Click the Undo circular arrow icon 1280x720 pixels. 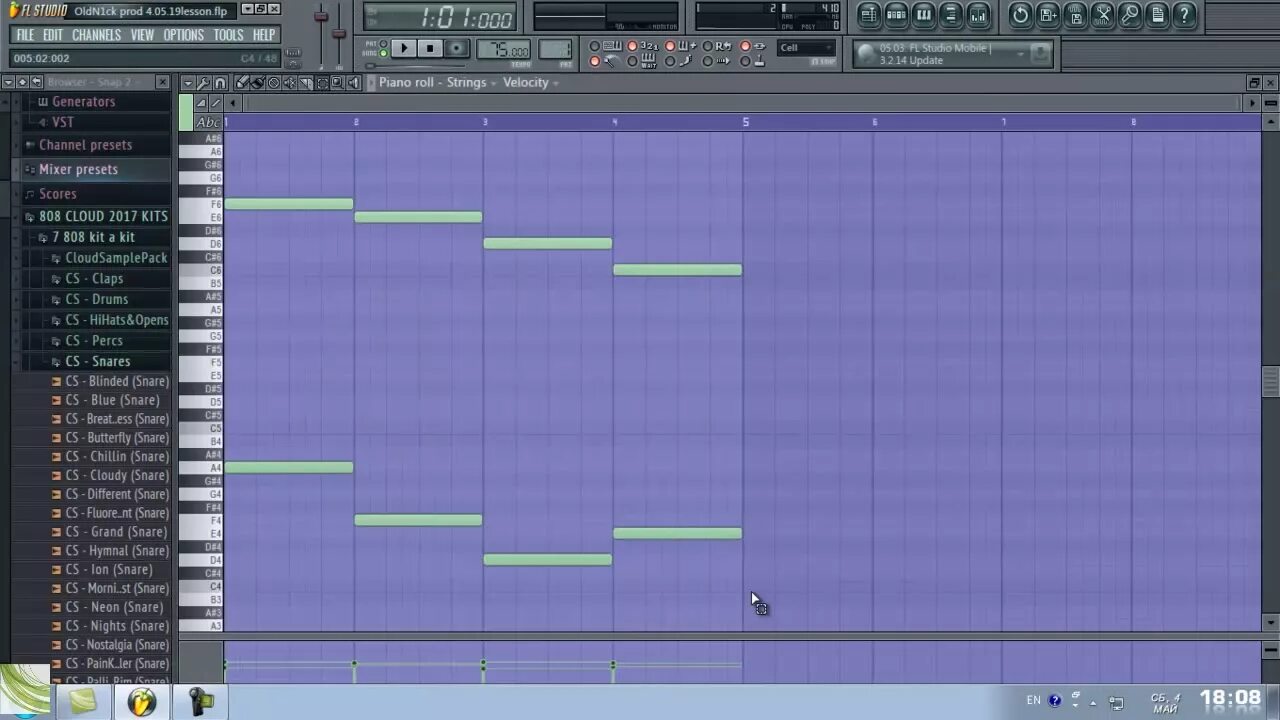point(1020,14)
